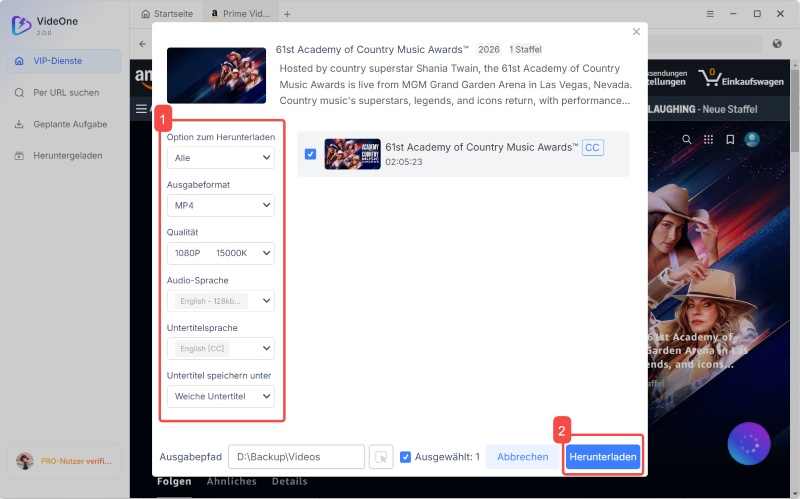The height and width of the screenshot is (499, 800).
Task: Open the Option zum Herunterladen dropdown
Action: click(221, 158)
